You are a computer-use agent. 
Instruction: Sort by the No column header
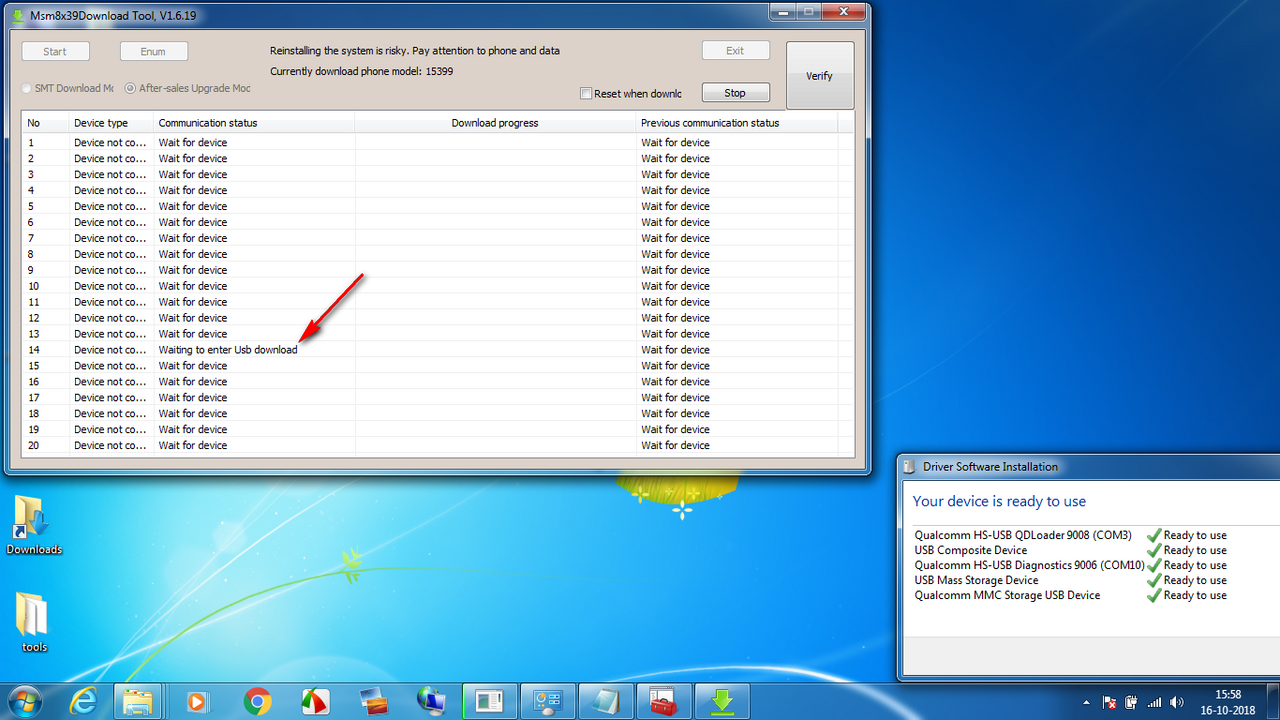45,123
